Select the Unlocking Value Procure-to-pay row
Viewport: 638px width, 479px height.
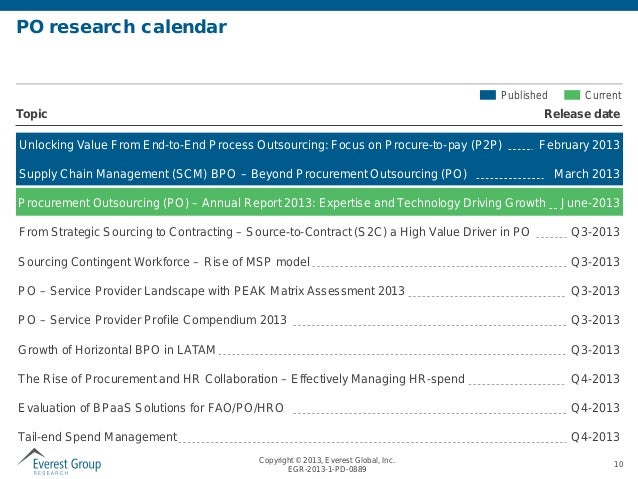pos(260,146)
